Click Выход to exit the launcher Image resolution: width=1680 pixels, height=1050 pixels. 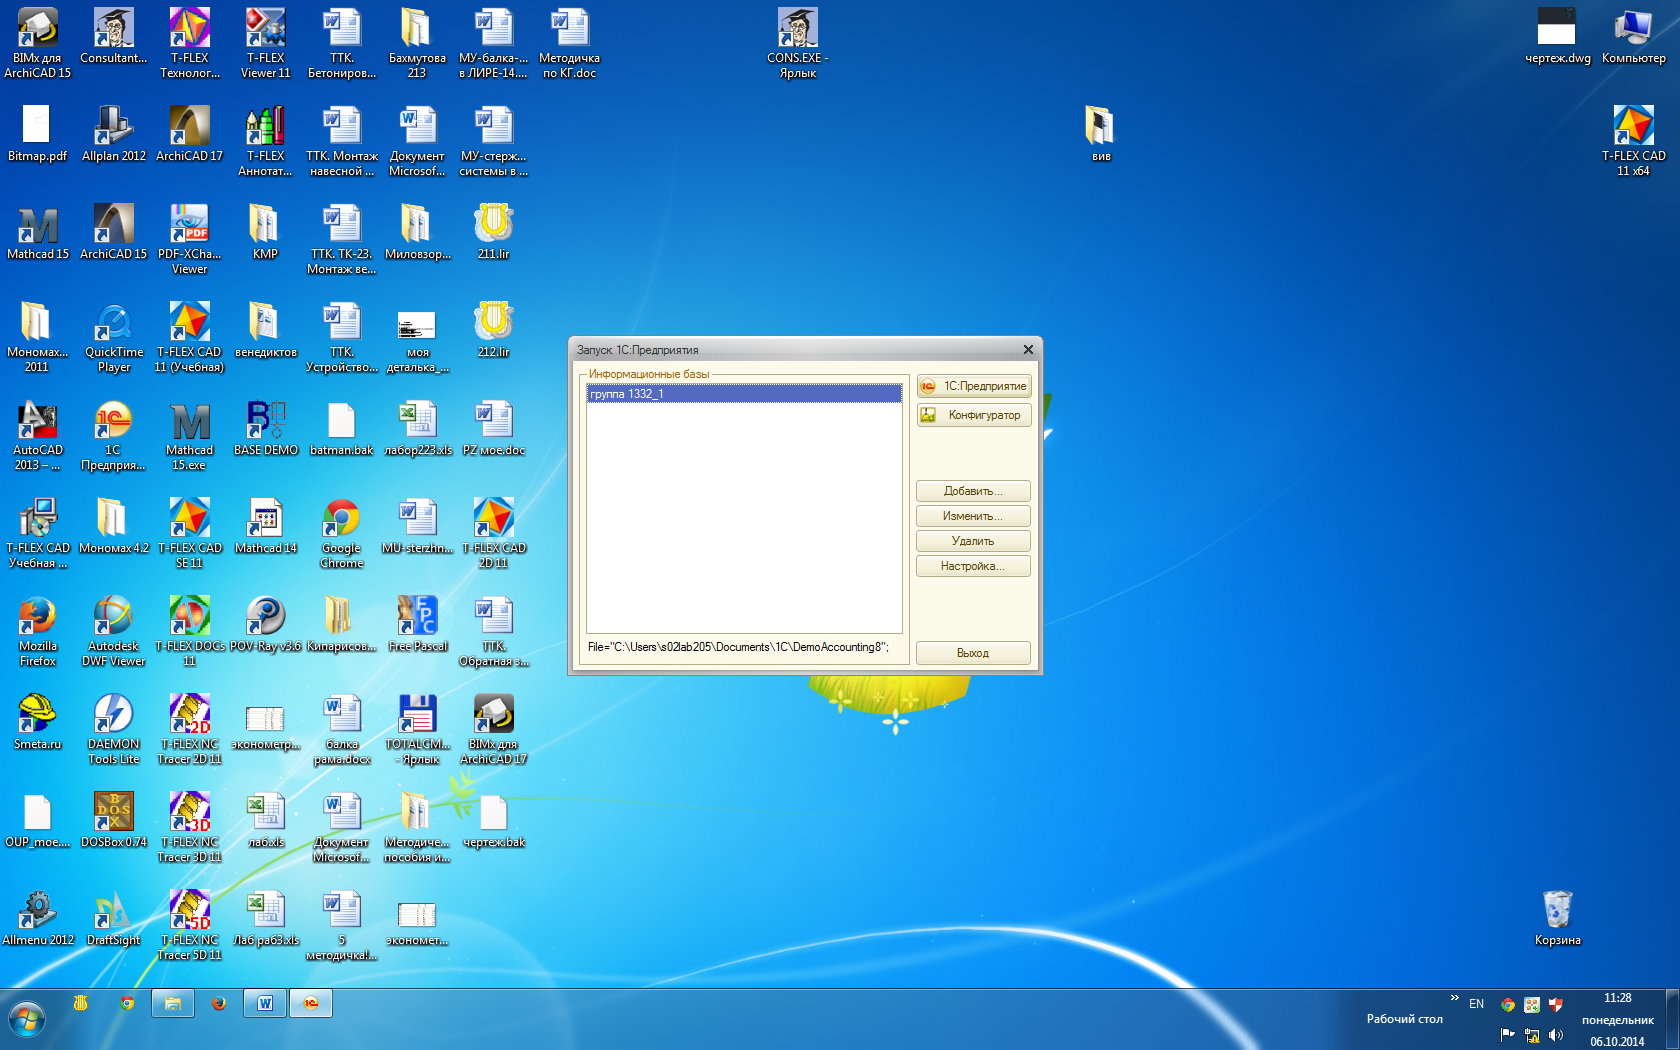(973, 653)
